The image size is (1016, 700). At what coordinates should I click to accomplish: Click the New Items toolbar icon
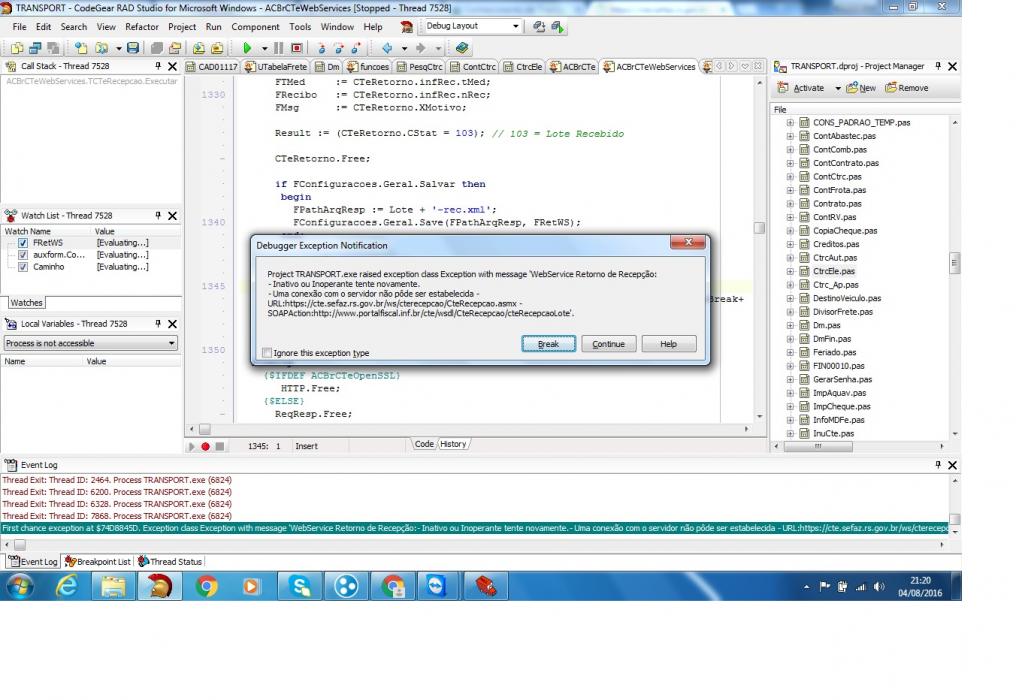(81, 48)
